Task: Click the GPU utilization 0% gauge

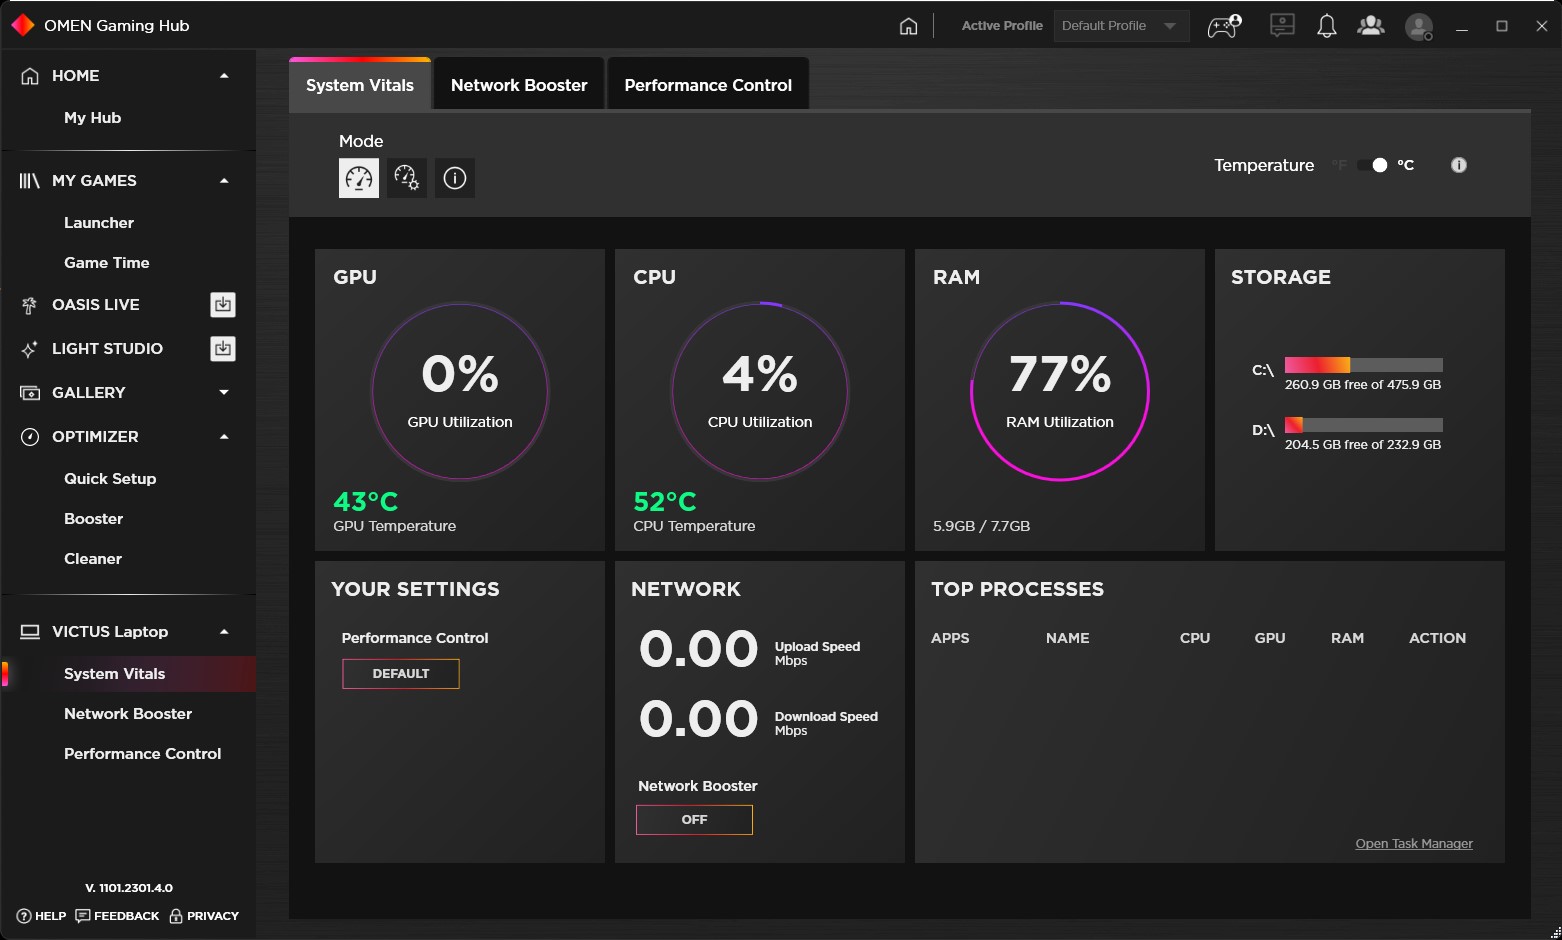Action: tap(460, 392)
